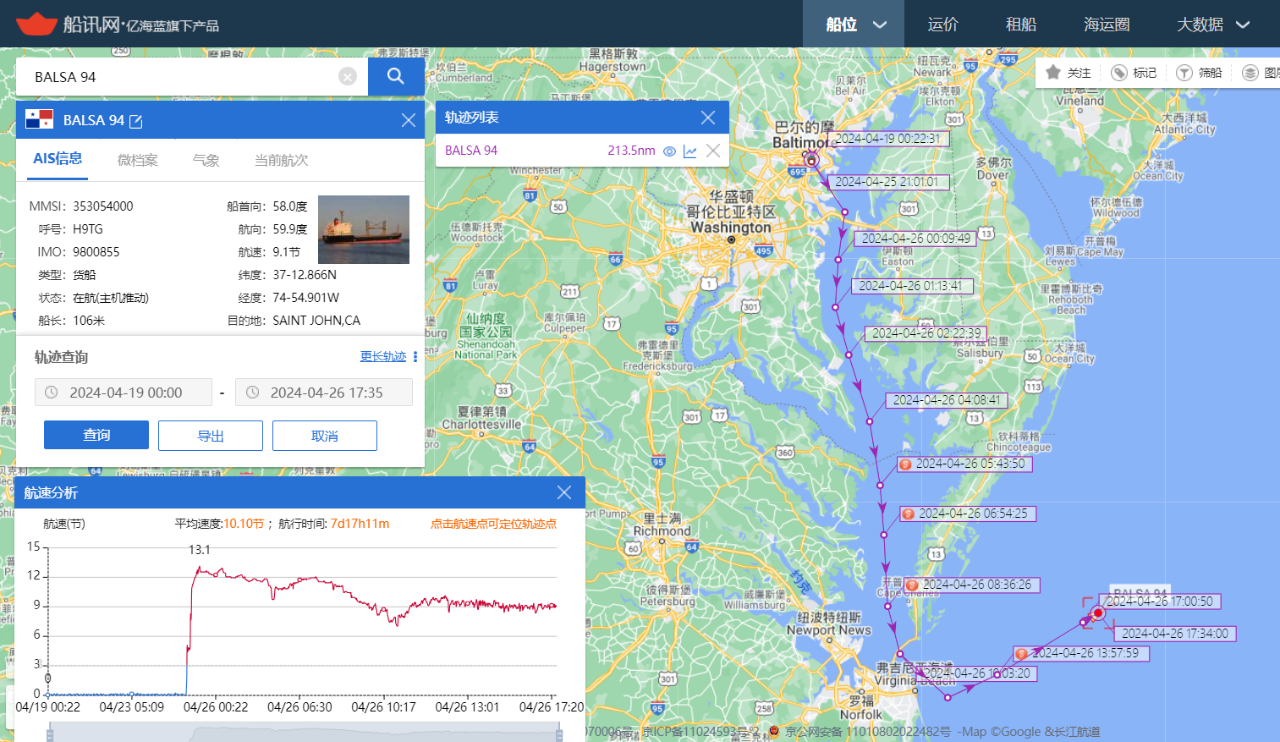This screenshot has height=742, width=1280.
Task: Open edit icon next to BALSA 94 title
Action: coord(136,121)
